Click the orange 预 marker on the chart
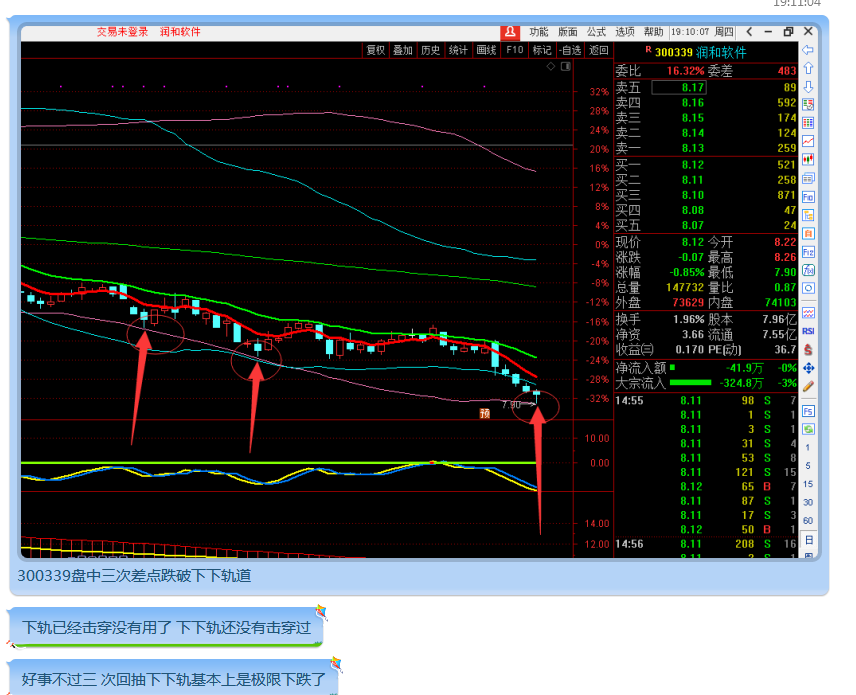This screenshot has height=695, width=856. (485, 413)
